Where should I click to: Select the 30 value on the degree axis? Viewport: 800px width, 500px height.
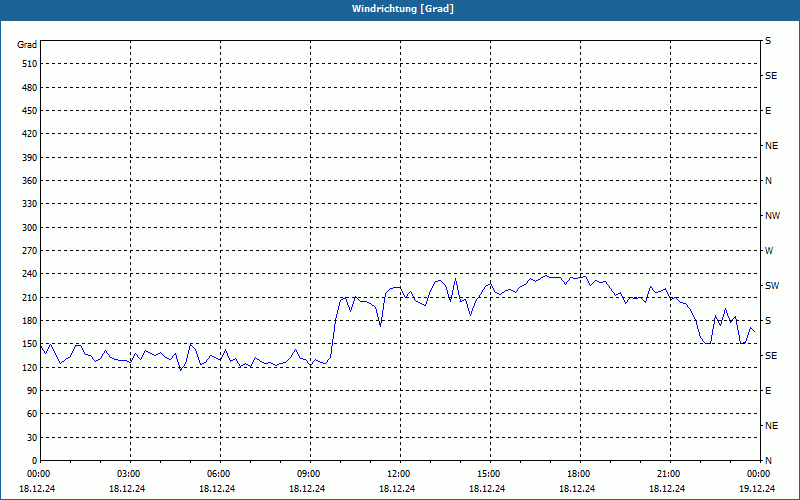[x=32, y=438]
